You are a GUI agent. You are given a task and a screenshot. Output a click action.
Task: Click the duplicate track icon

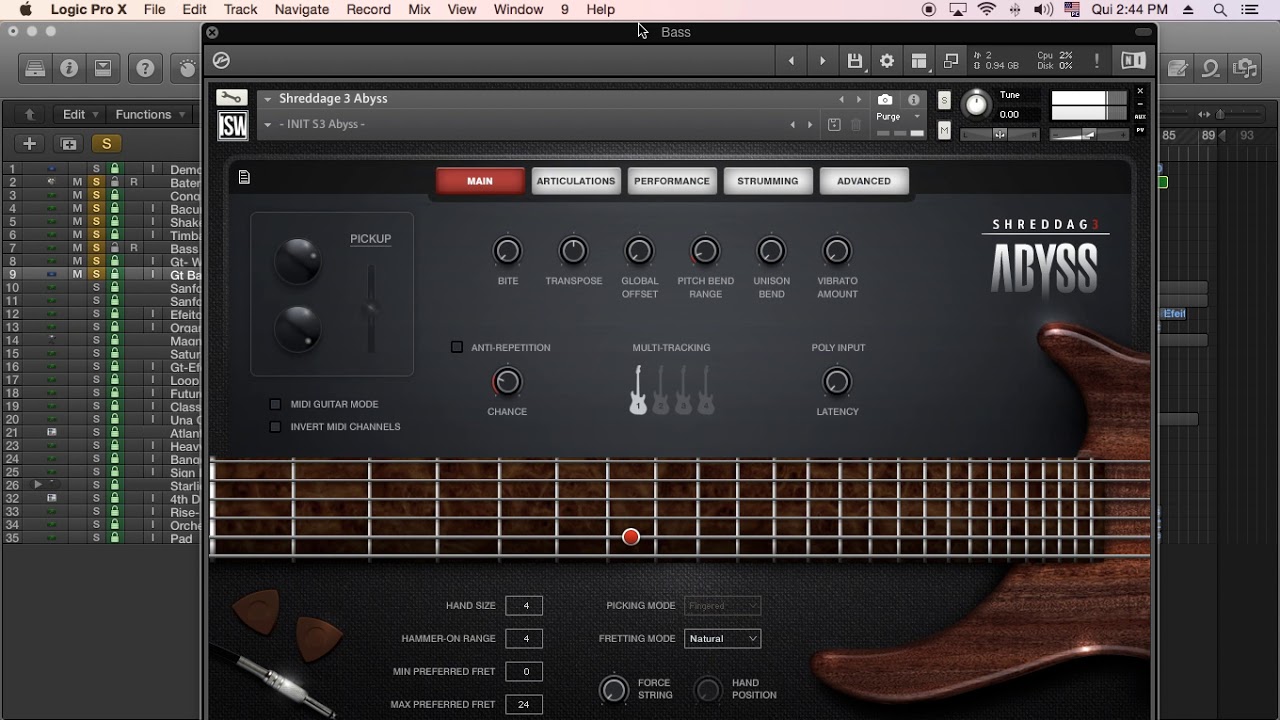pos(68,144)
